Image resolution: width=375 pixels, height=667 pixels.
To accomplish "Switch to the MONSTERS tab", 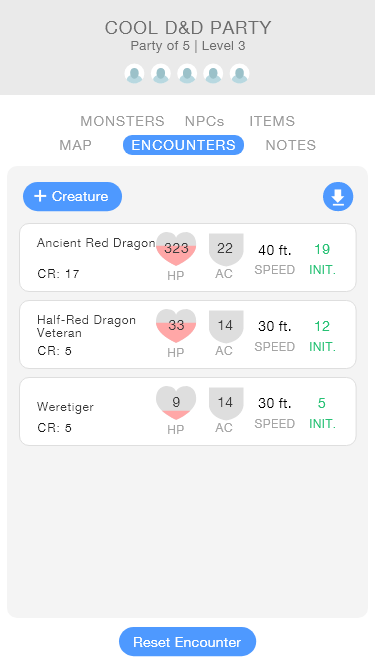I will pos(122,121).
